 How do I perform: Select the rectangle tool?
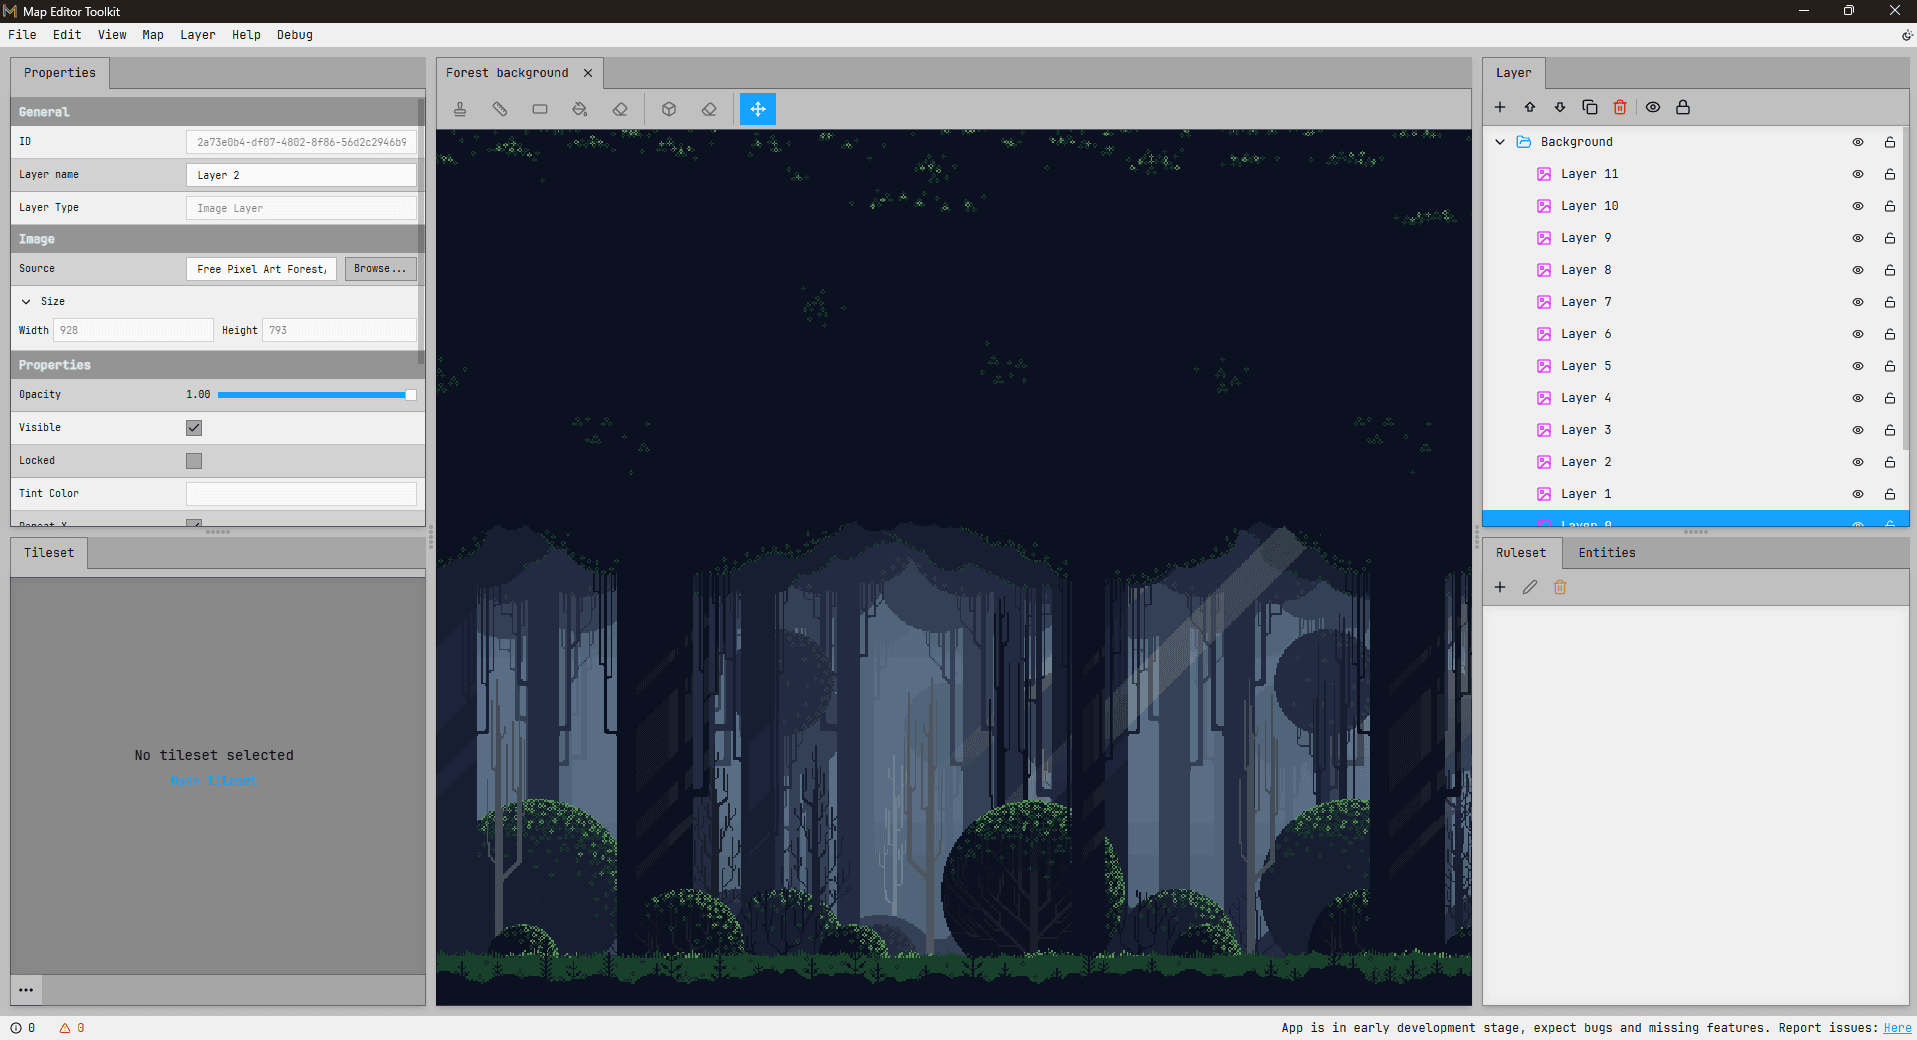(x=540, y=109)
